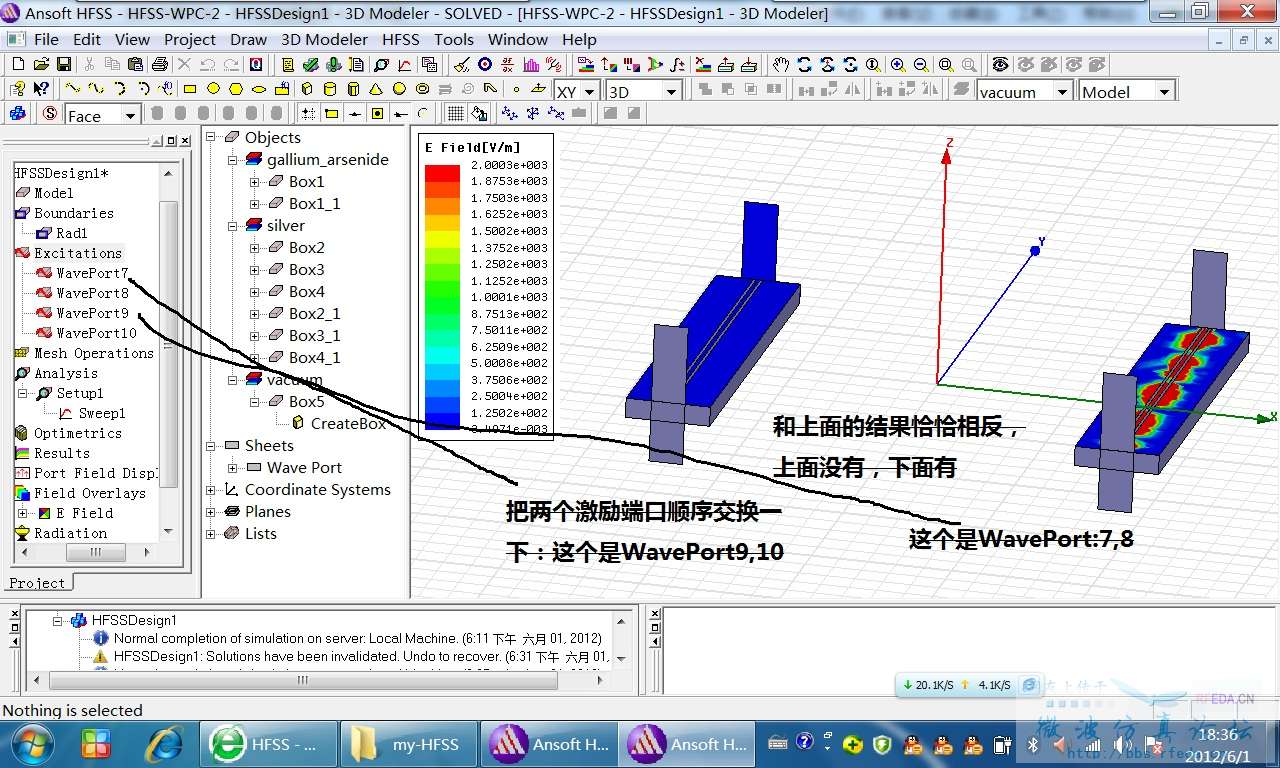This screenshot has height=768, width=1280.
Task: Click the New project icon
Action: pyautogui.click(x=17, y=64)
